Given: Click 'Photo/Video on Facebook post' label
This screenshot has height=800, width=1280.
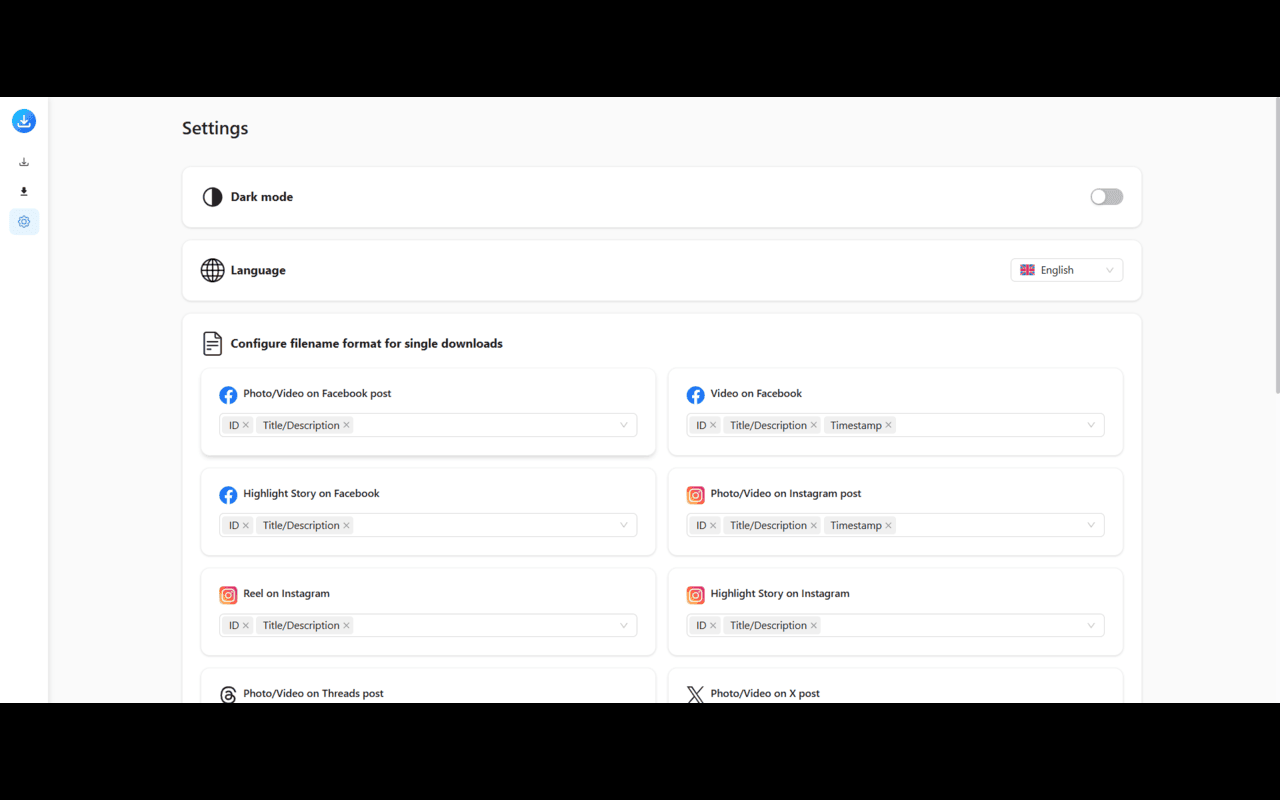Looking at the screenshot, I should 317,393.
